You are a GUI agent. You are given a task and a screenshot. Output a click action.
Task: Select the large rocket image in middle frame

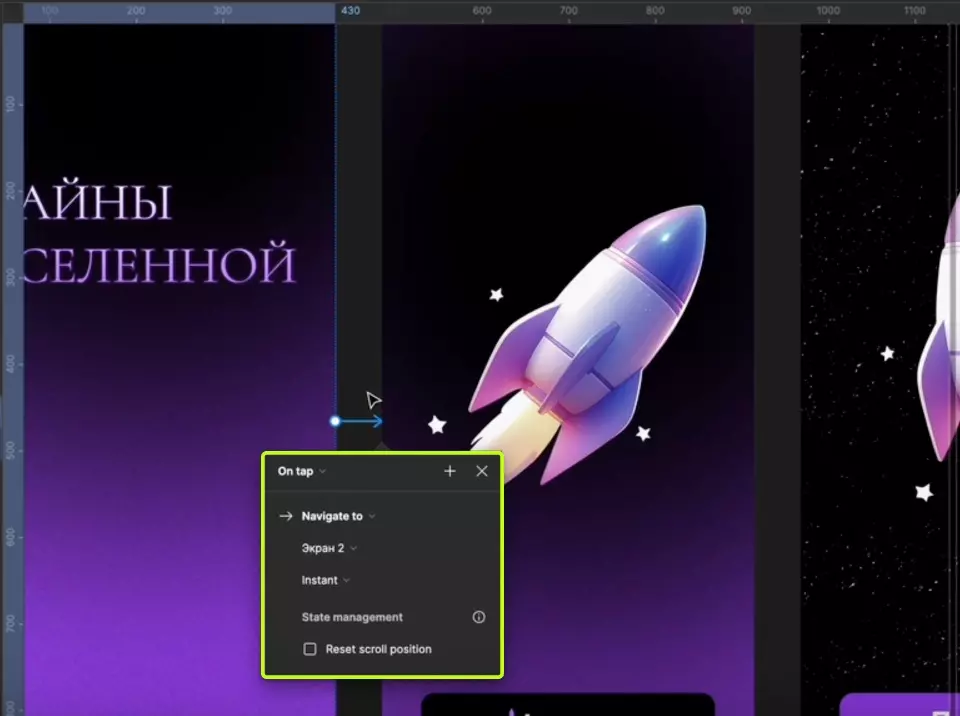[x=587, y=344]
